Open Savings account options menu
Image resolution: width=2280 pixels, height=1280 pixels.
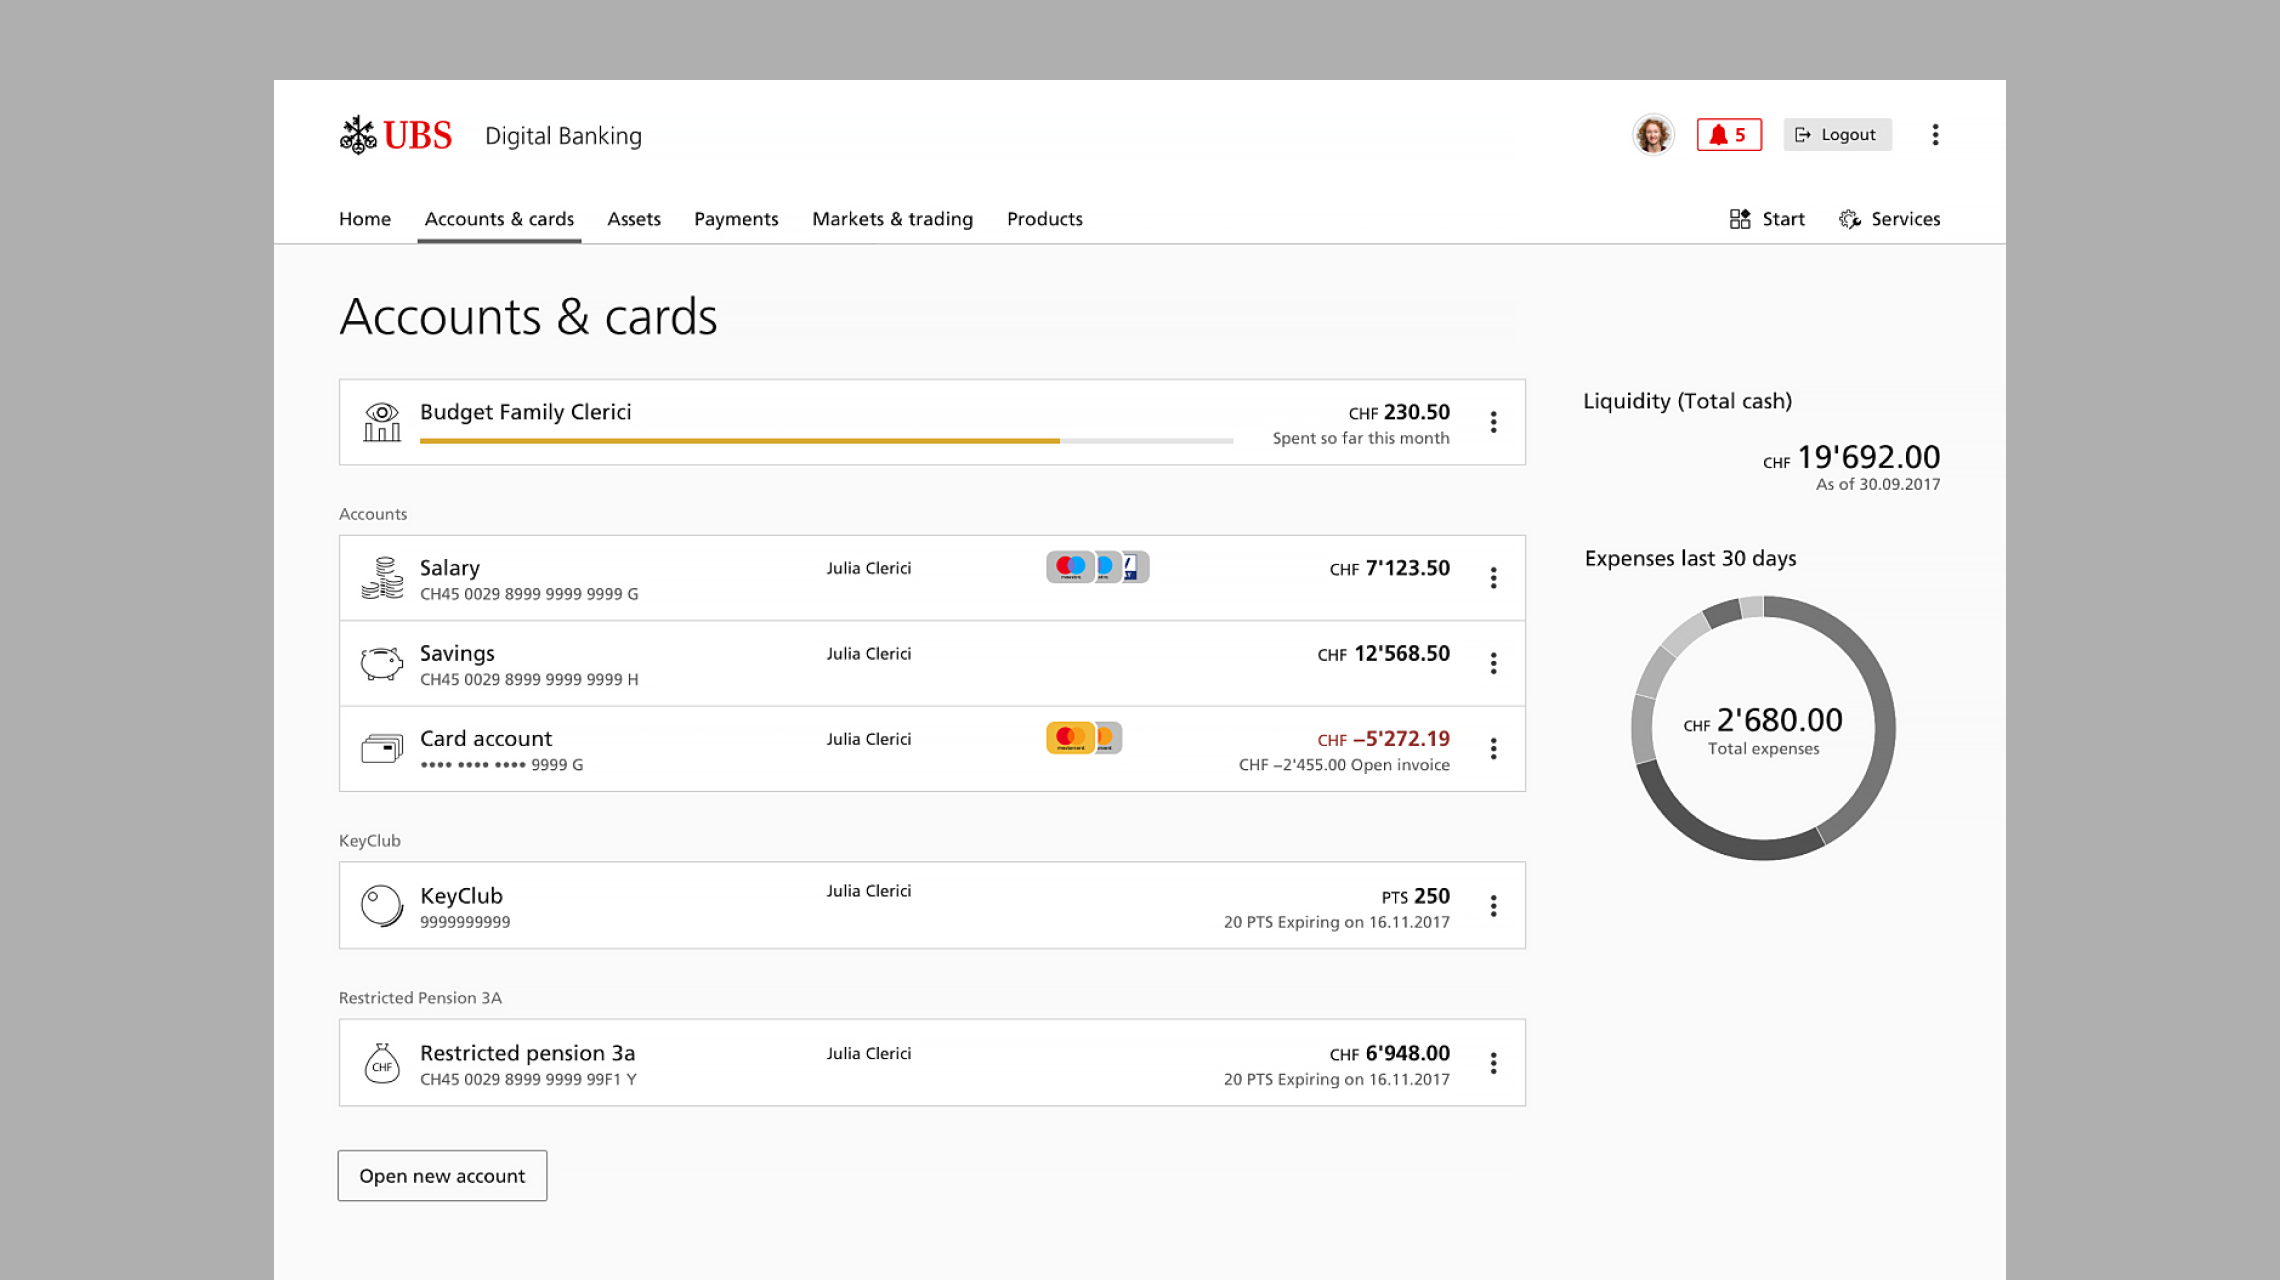coord(1493,663)
